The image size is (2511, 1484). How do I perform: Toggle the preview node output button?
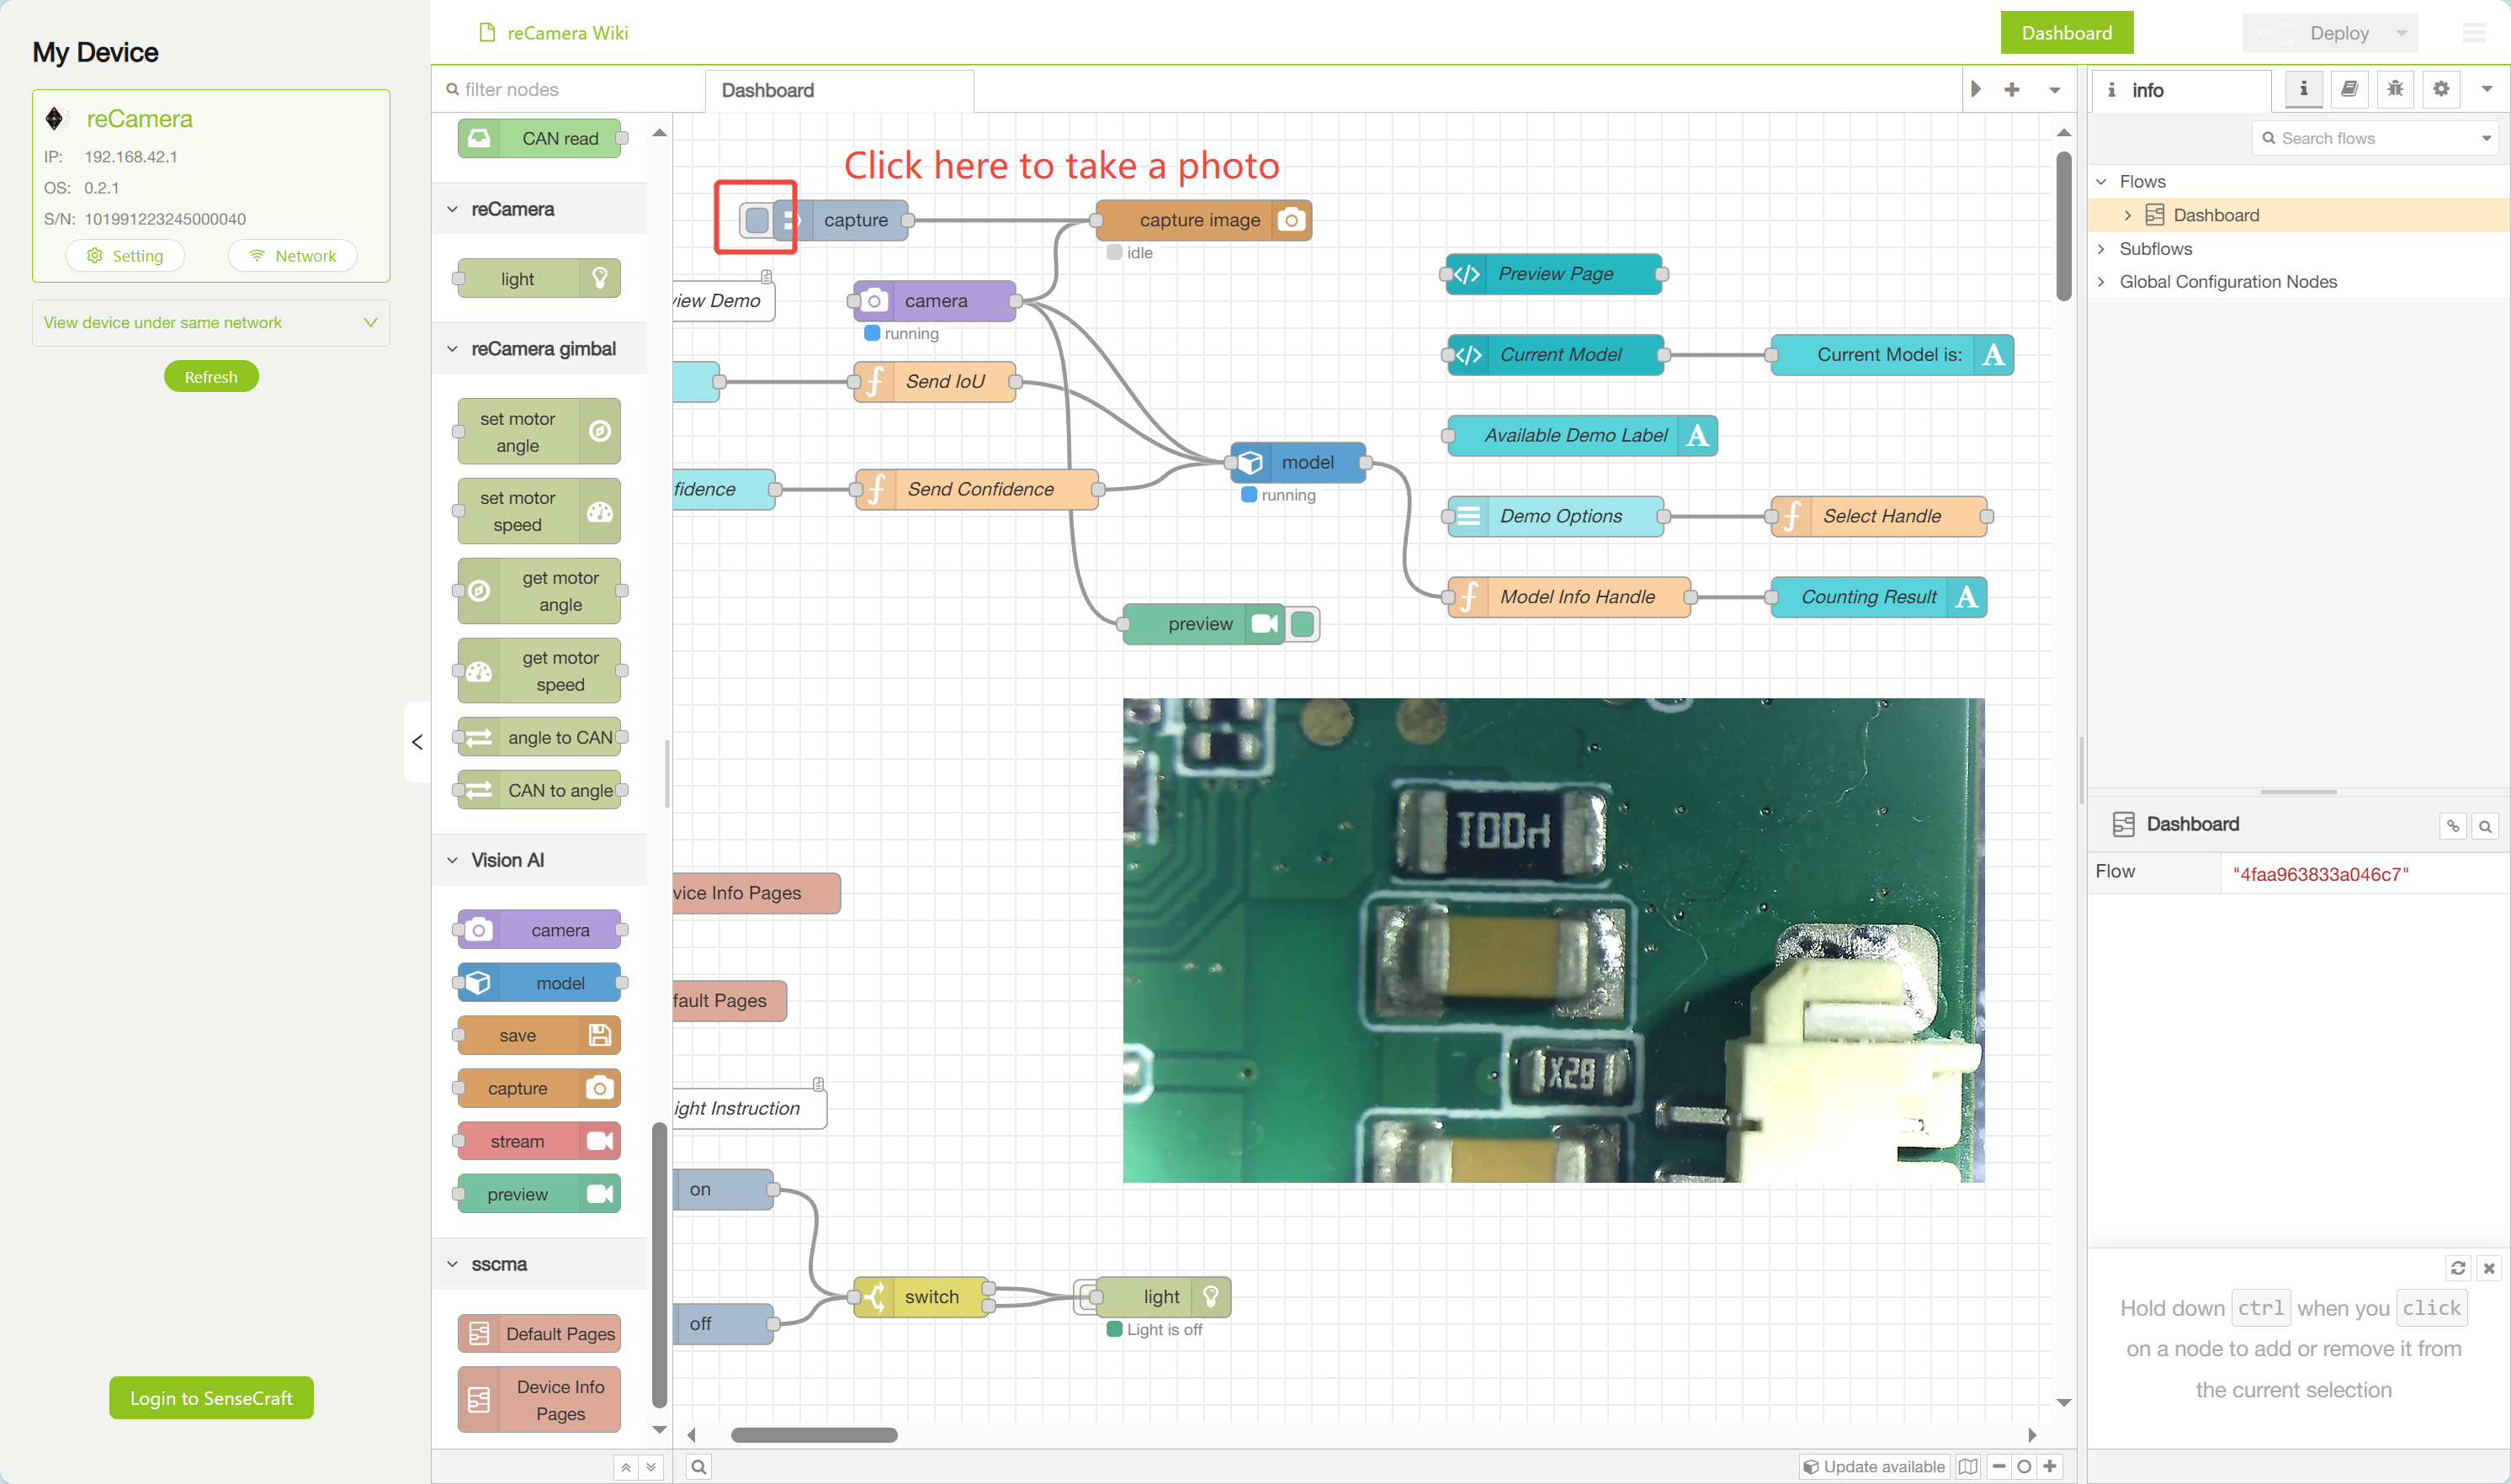click(1302, 624)
